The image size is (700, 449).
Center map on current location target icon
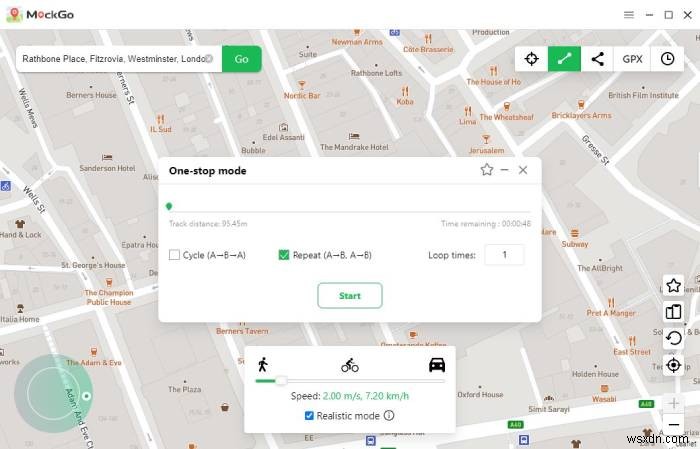click(673, 365)
